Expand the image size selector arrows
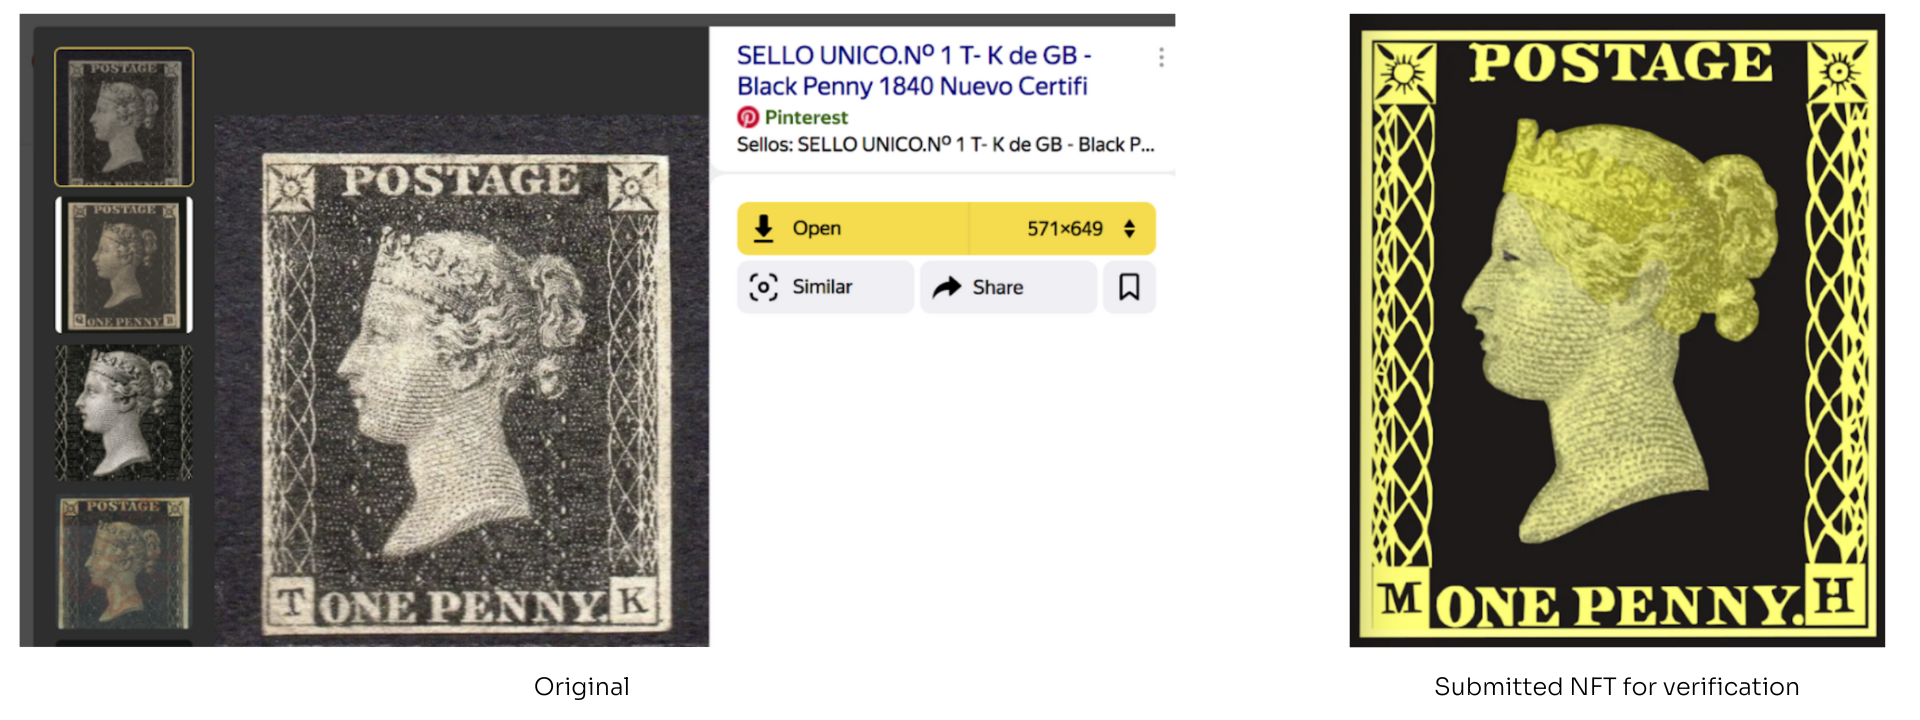The height and width of the screenshot is (720, 1920). (x=1129, y=229)
